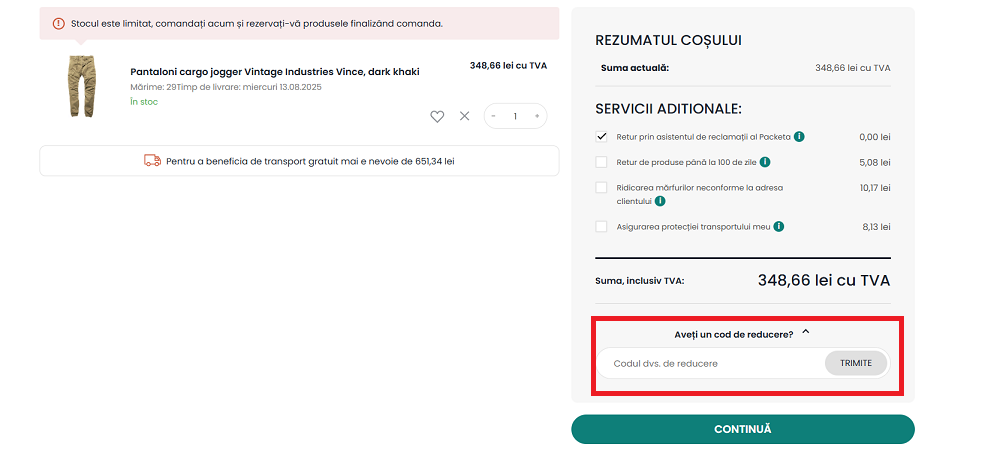
Task: Open the Vintage Industries Vince pants link
Action: [275, 72]
